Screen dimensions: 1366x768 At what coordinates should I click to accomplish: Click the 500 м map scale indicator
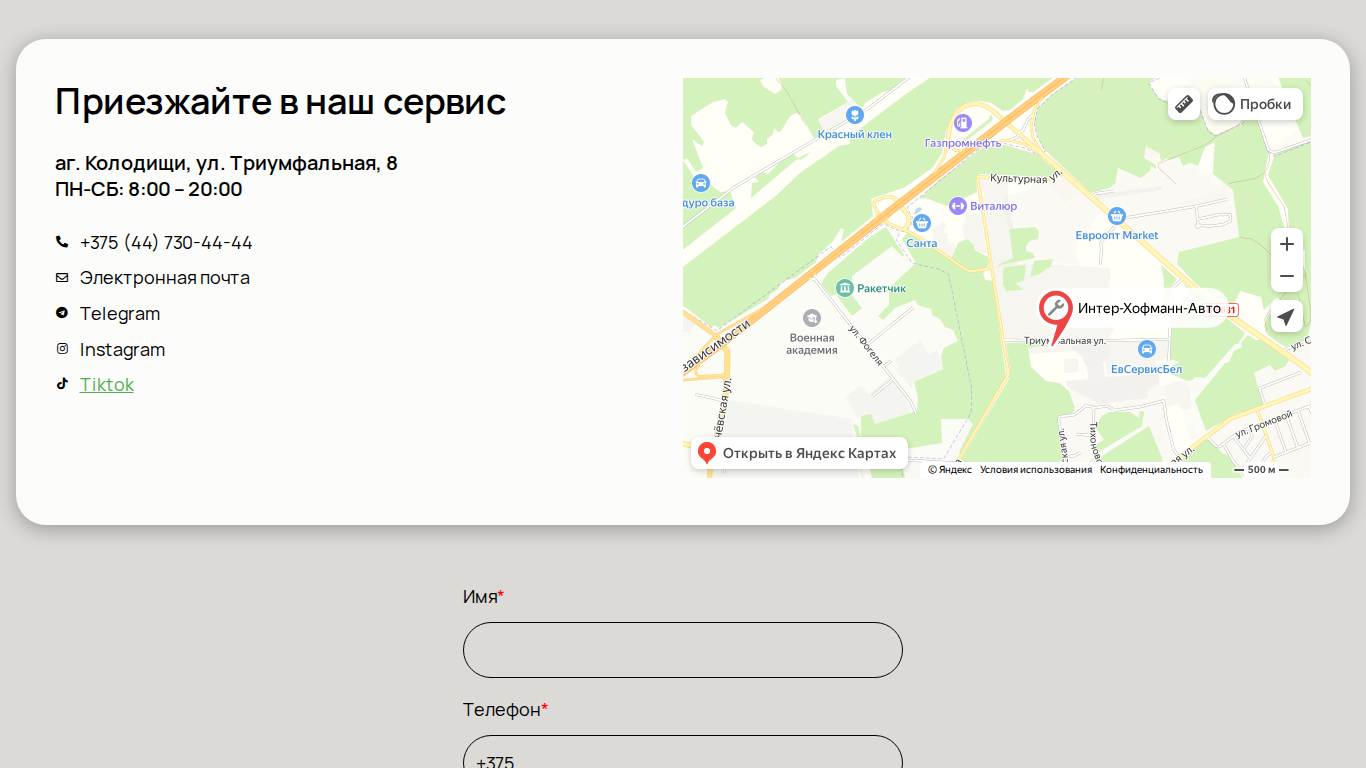coord(1261,470)
